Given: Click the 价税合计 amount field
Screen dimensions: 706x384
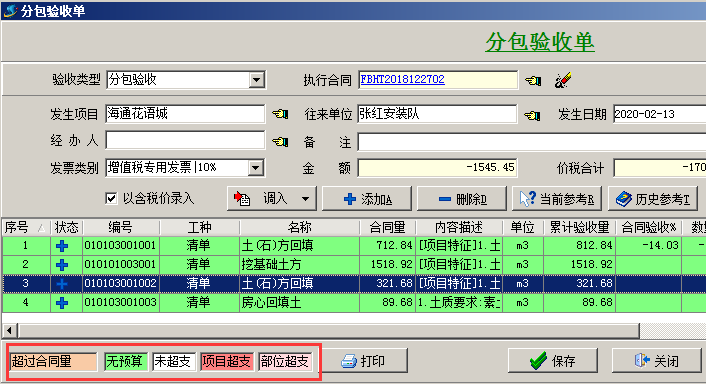Looking at the screenshot, I should (x=660, y=168).
